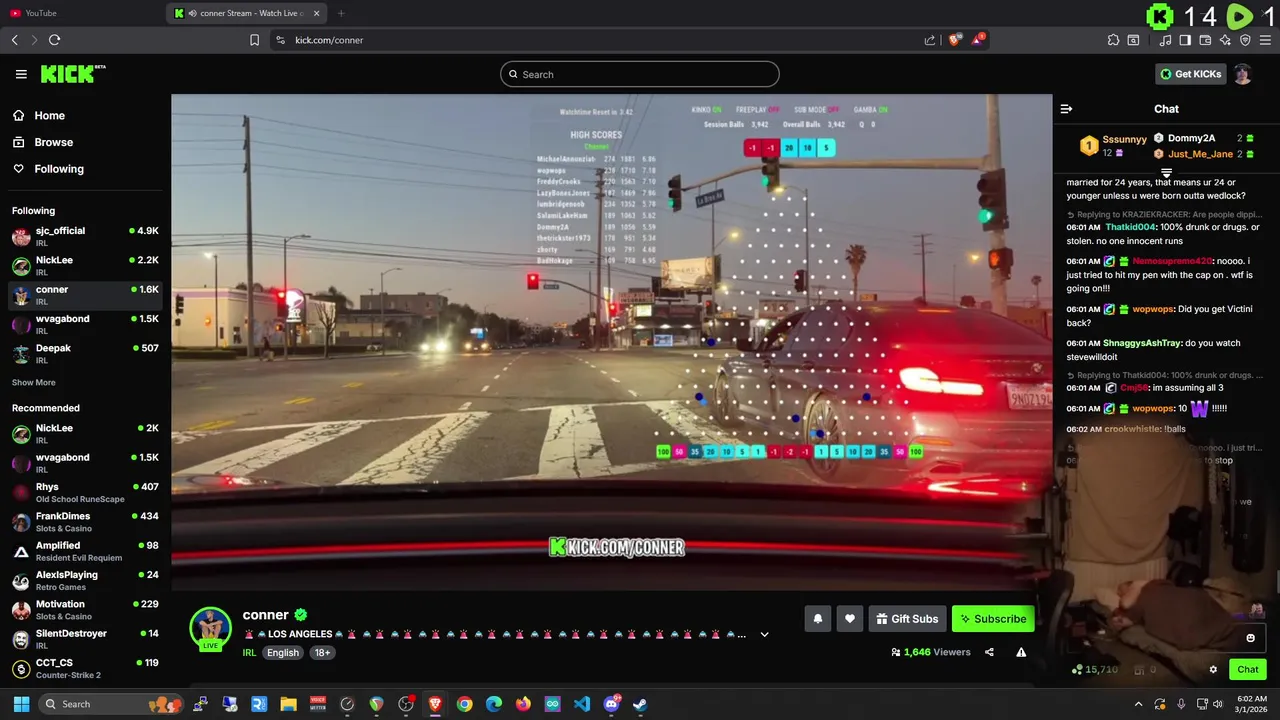Click the Sssunnyy top gifter name
This screenshot has width=1280, height=720.
pyautogui.click(x=1124, y=140)
